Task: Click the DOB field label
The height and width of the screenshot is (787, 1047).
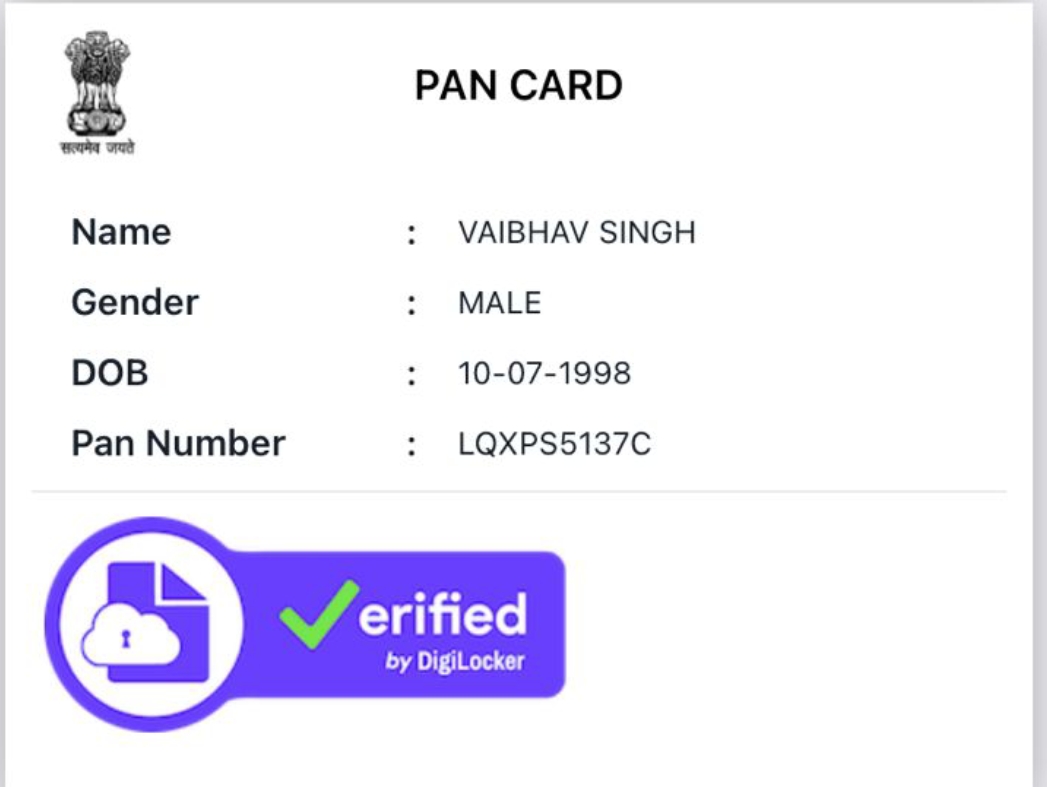Action: coord(110,374)
